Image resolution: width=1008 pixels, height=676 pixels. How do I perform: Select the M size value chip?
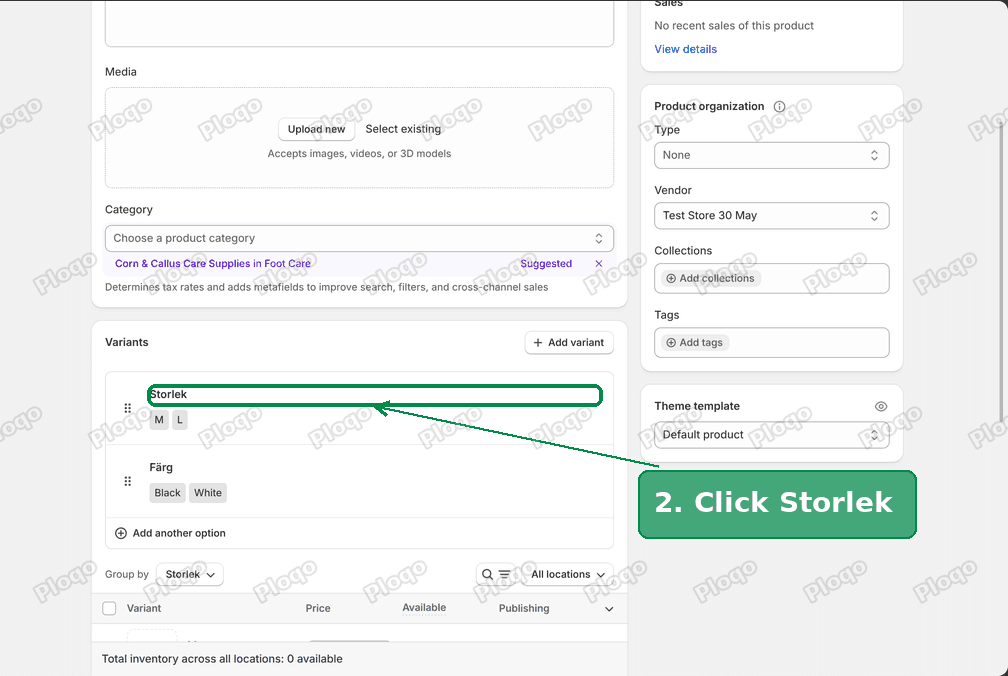(x=159, y=420)
